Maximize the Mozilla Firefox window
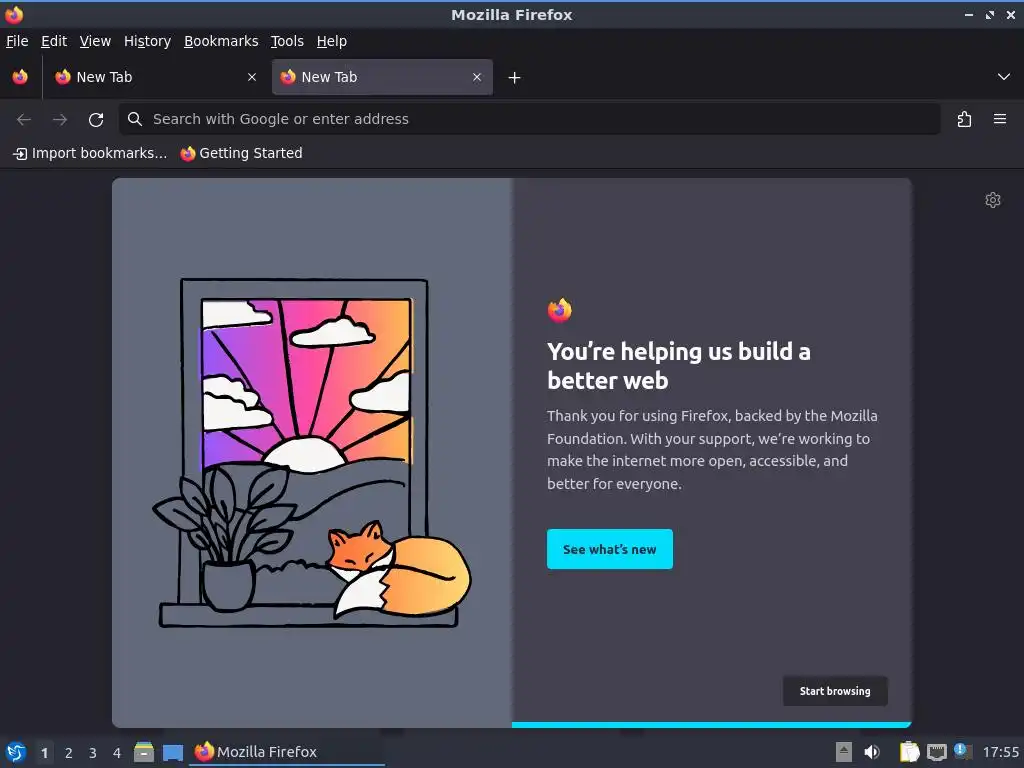Viewport: 1024px width, 768px height. 990,14
